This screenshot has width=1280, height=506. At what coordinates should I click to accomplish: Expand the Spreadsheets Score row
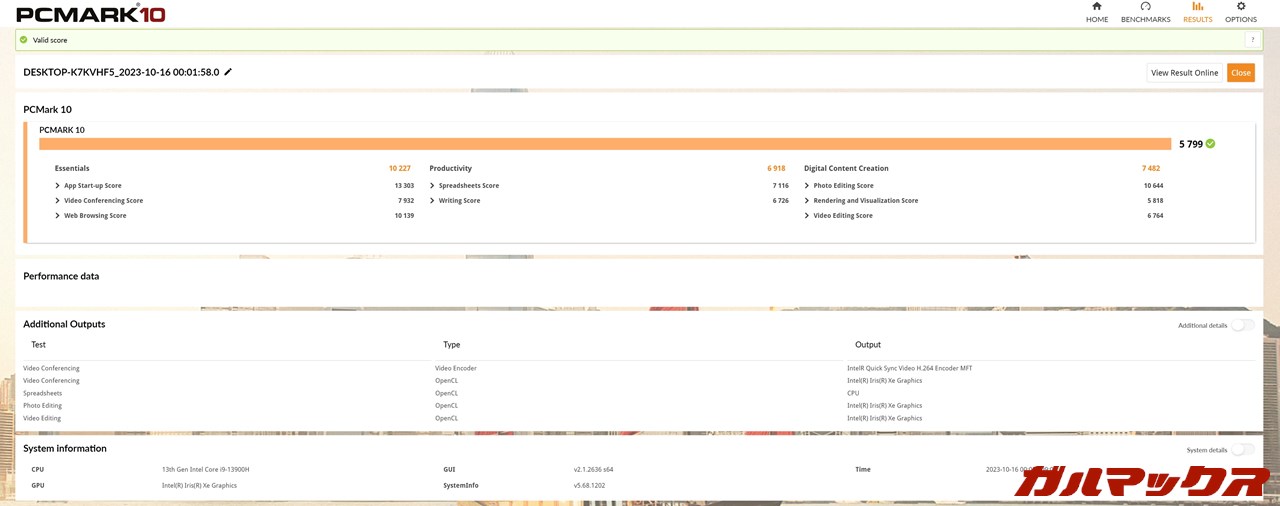pyautogui.click(x=432, y=186)
